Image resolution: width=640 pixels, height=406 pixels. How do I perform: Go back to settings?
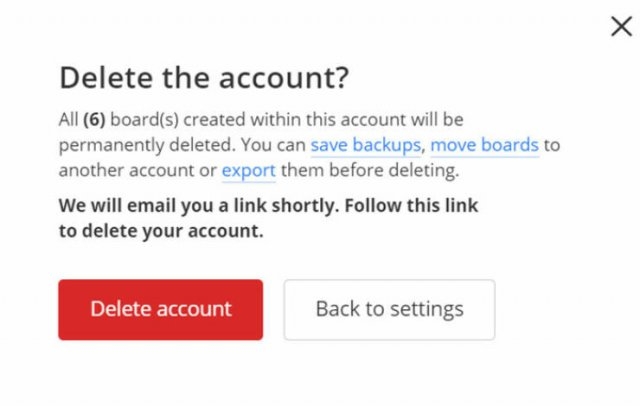pyautogui.click(x=389, y=309)
